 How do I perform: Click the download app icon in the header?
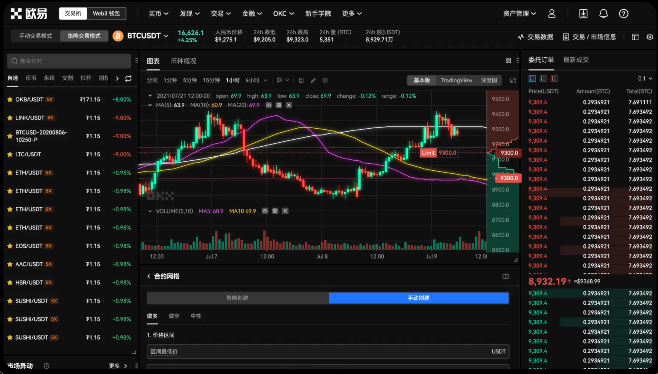pos(583,13)
